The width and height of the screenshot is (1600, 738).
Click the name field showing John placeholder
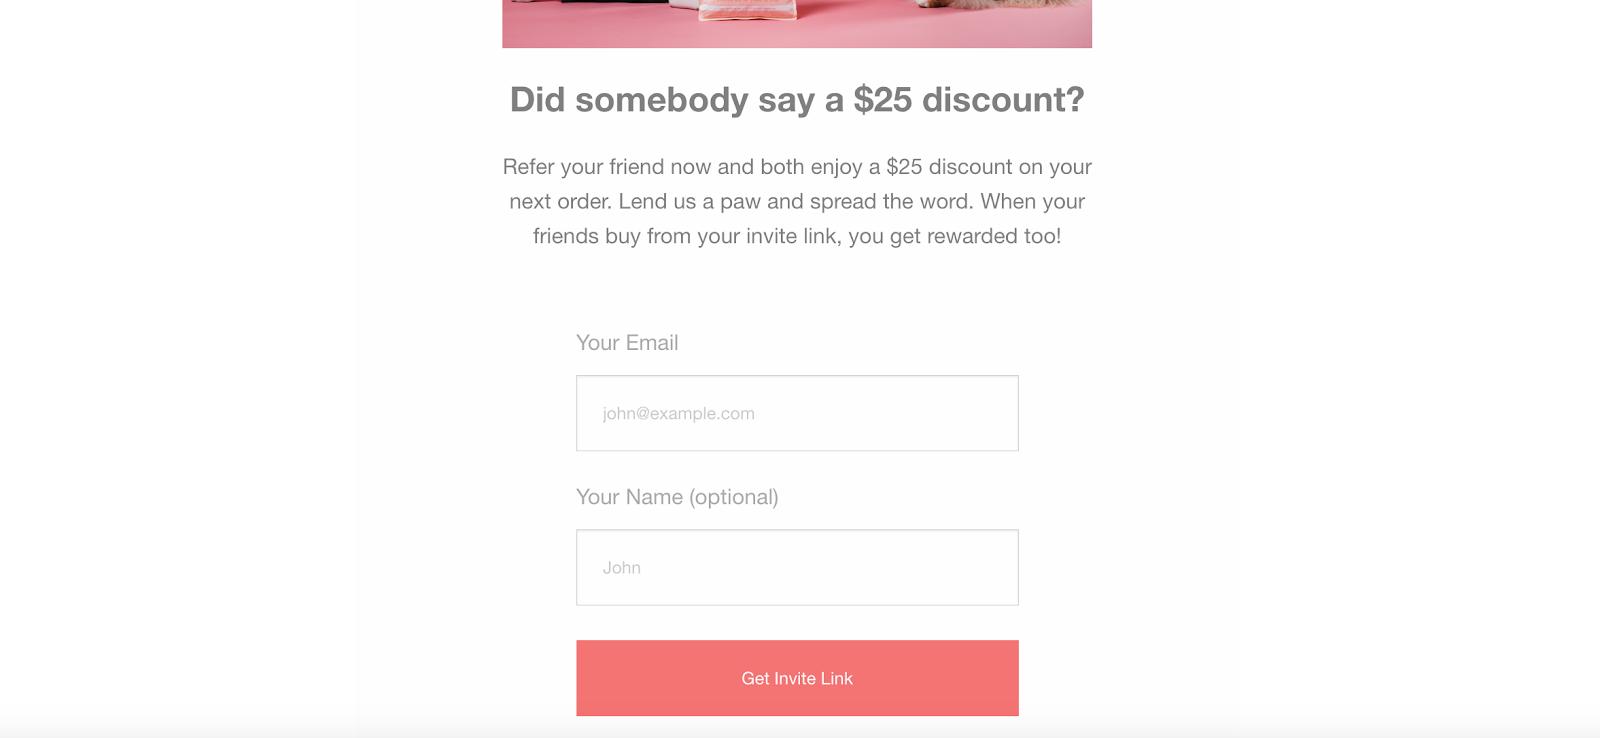tap(797, 567)
